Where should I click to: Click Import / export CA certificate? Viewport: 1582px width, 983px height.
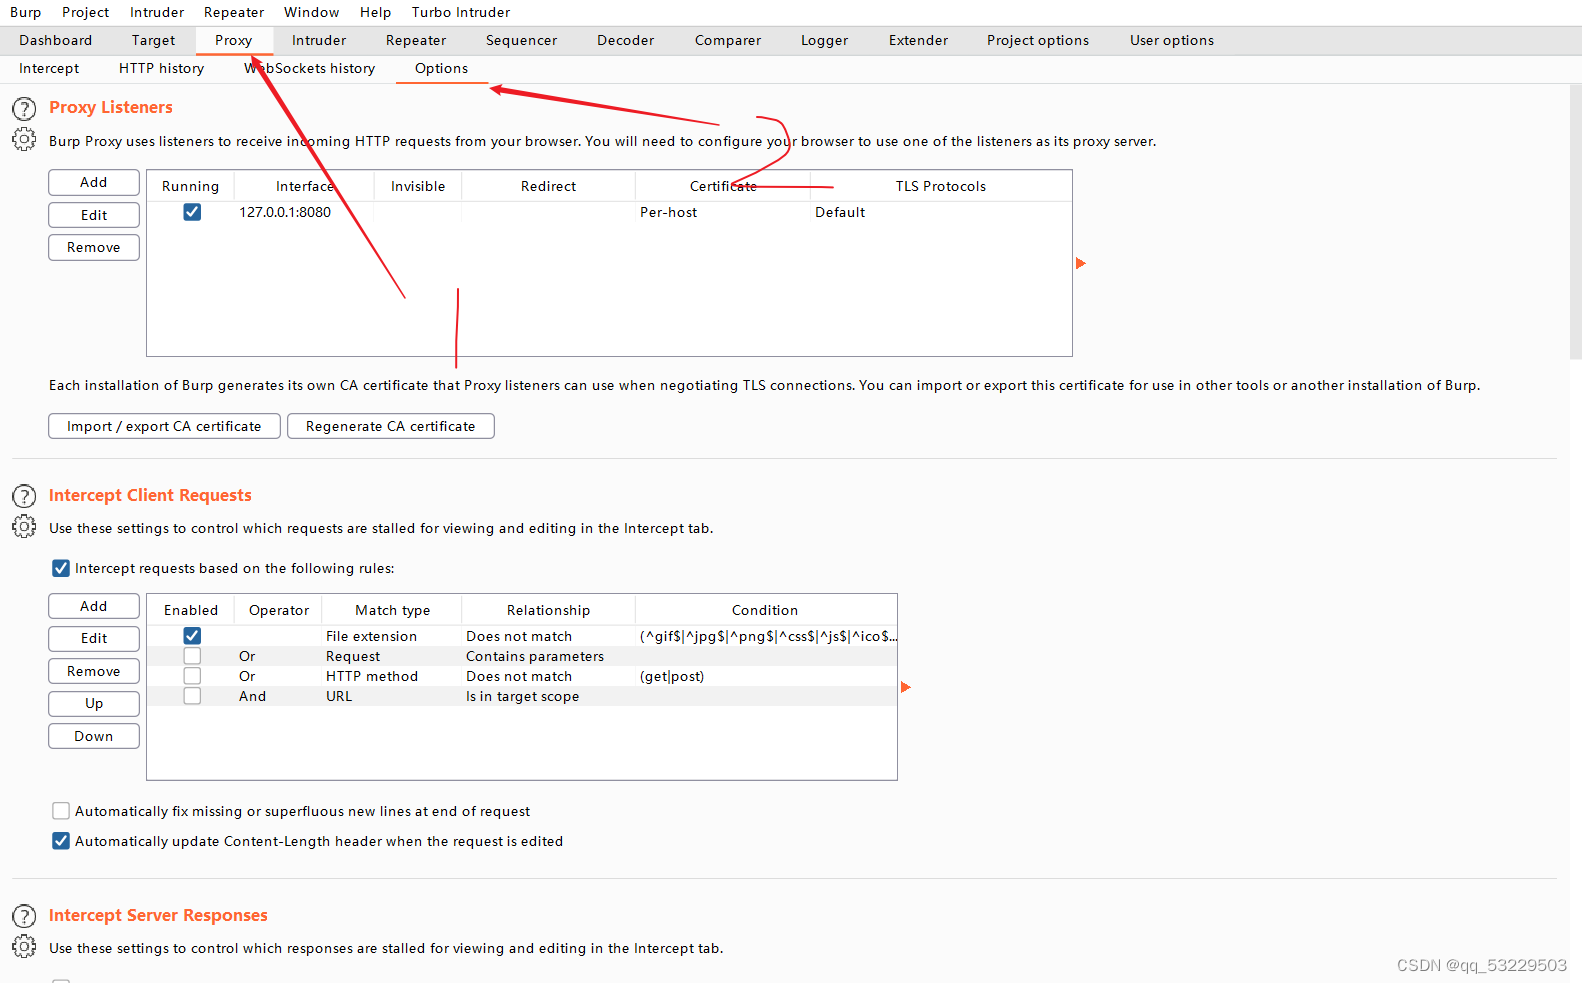[x=164, y=426]
